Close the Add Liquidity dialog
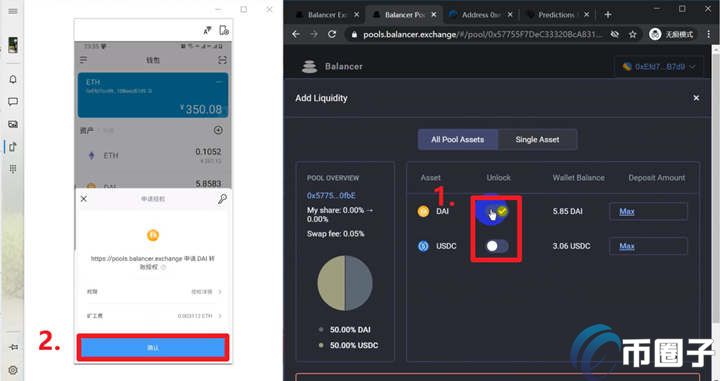This screenshot has height=381, width=720. (696, 98)
